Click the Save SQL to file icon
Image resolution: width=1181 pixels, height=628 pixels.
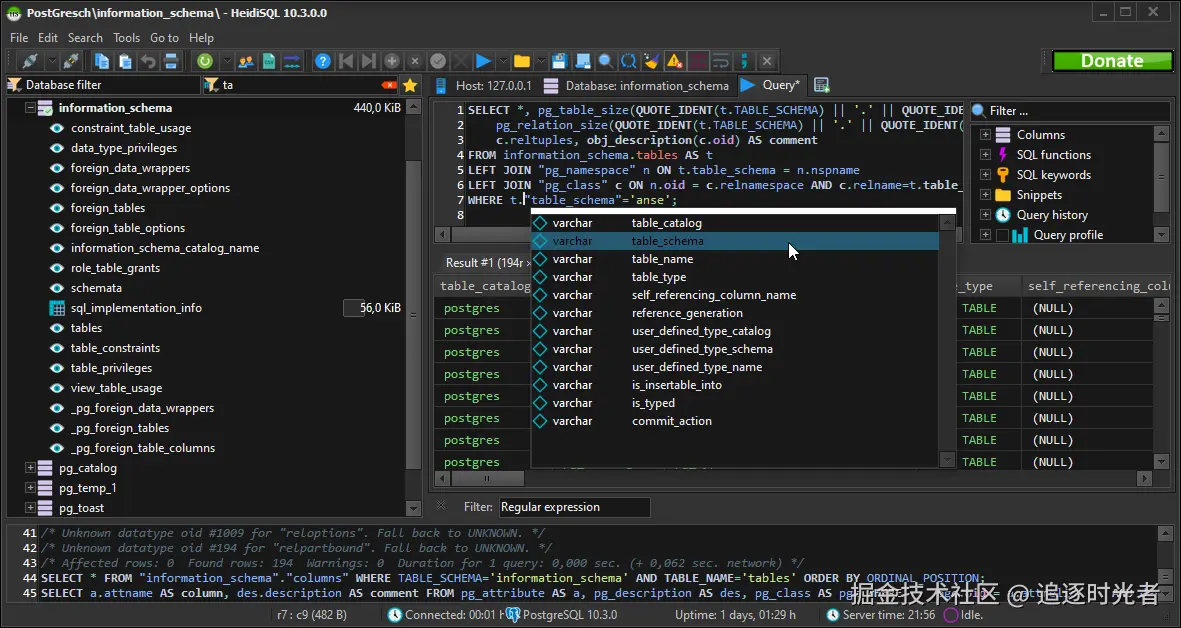559,61
